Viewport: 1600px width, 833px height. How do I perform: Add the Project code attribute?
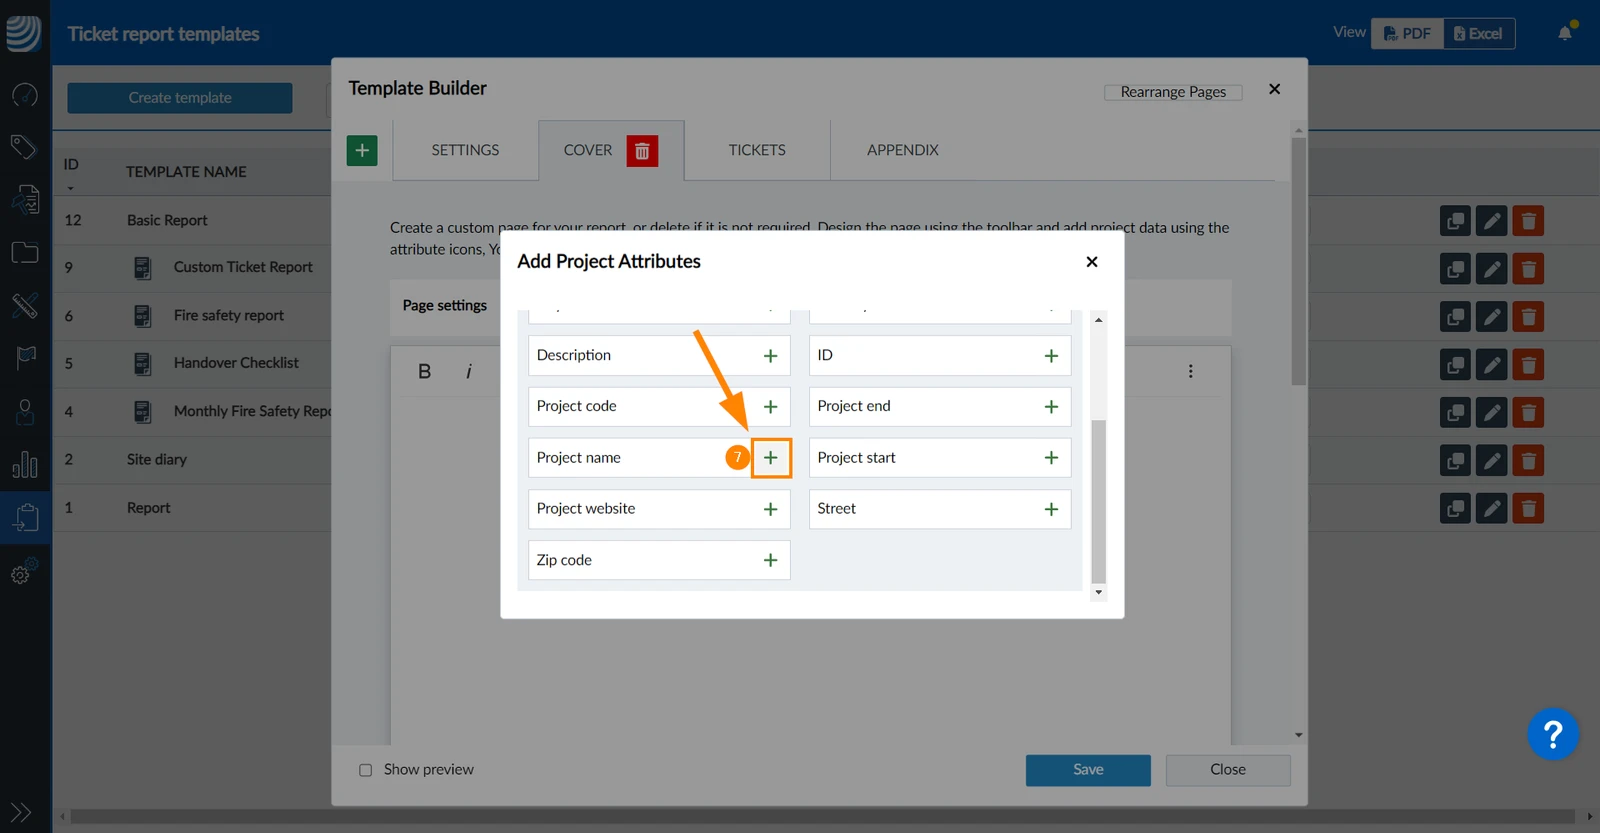(770, 407)
